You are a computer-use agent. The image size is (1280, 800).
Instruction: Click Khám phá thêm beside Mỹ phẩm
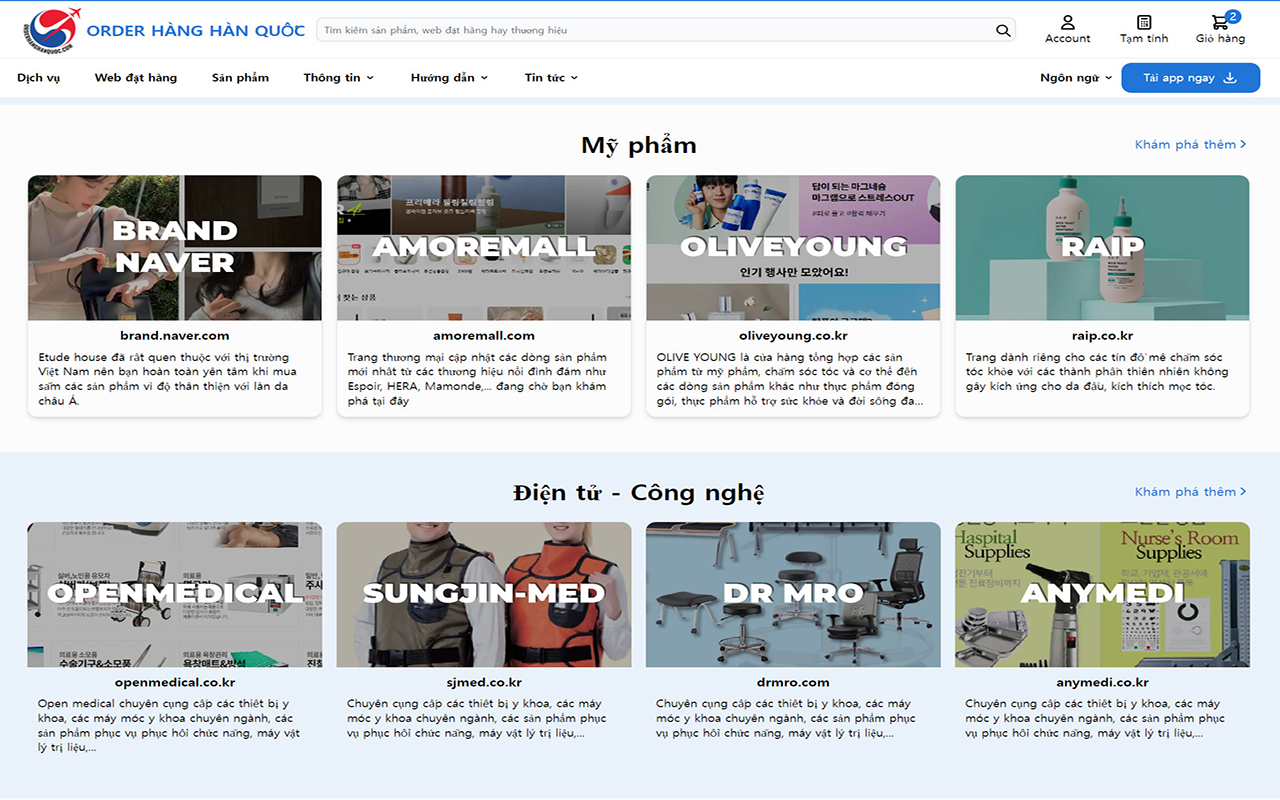click(1191, 144)
